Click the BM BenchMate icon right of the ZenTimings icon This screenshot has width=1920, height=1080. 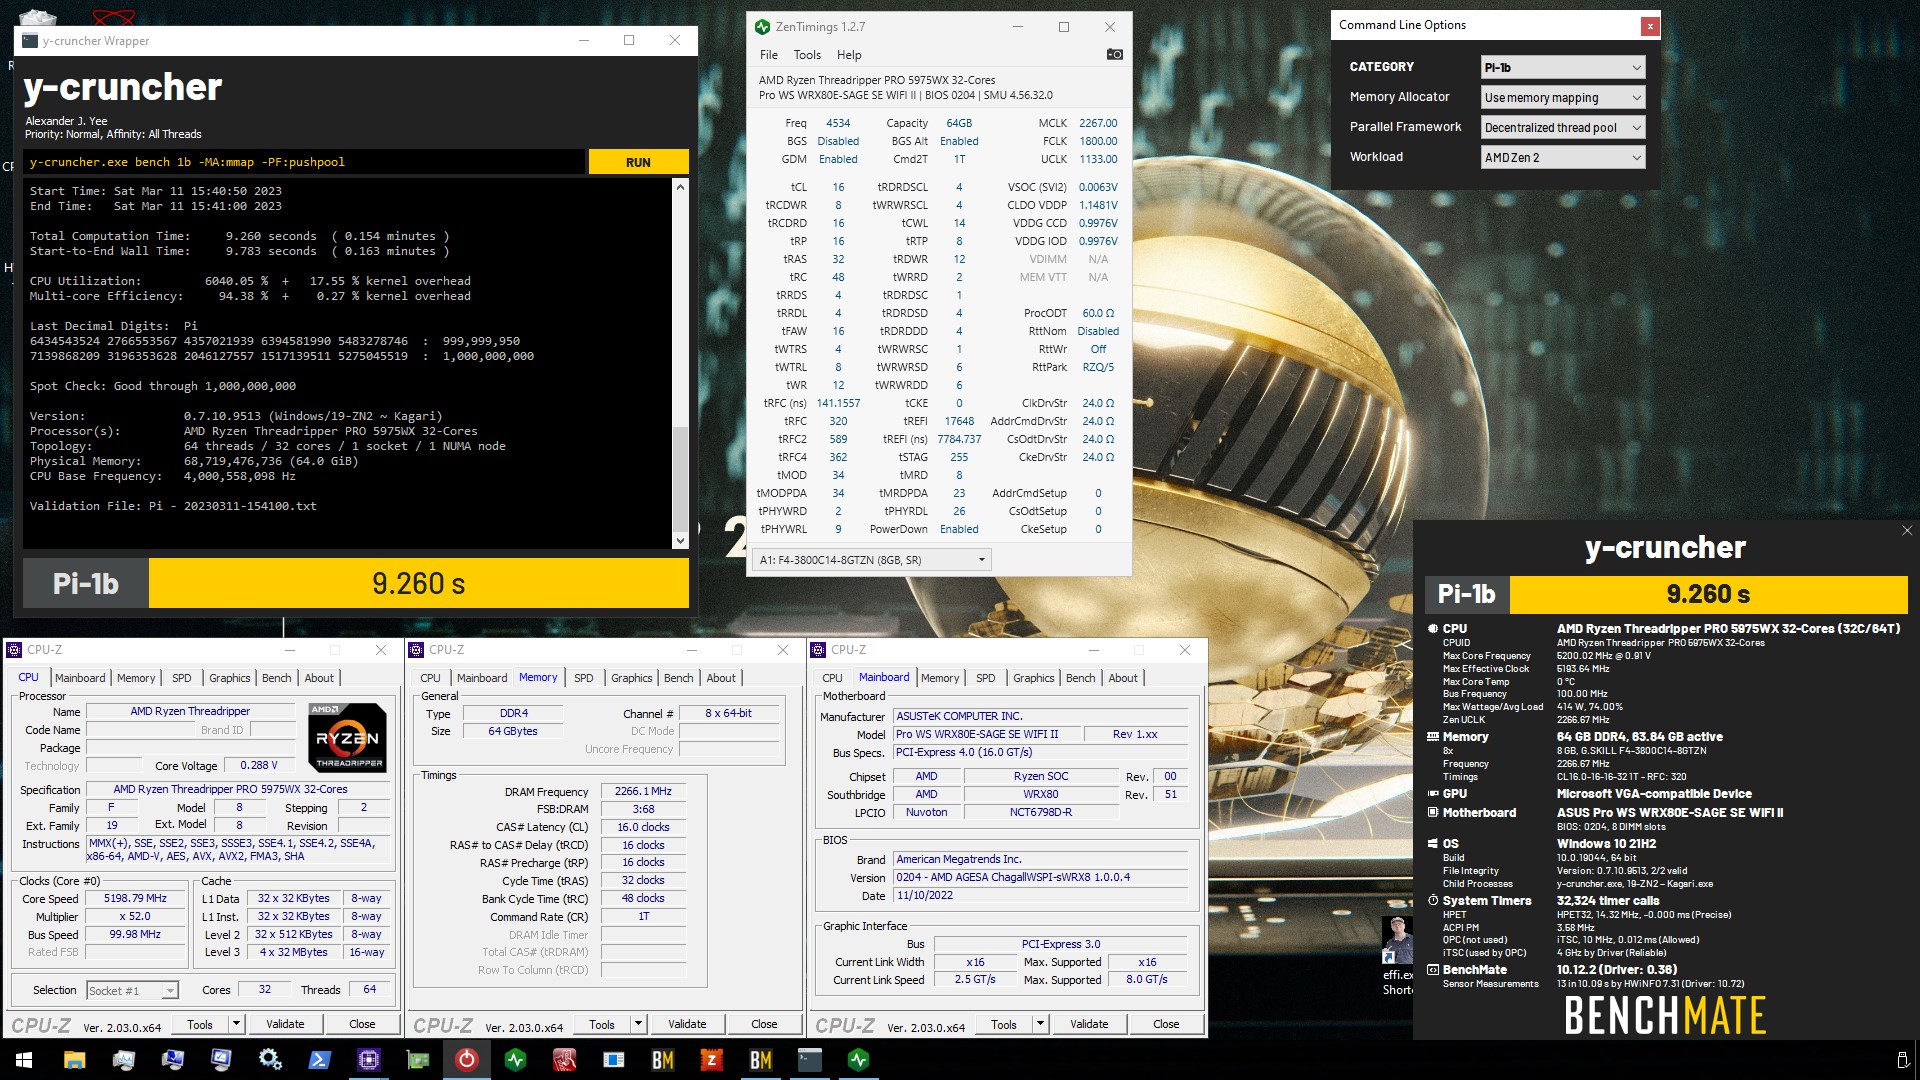pyautogui.click(x=760, y=1059)
